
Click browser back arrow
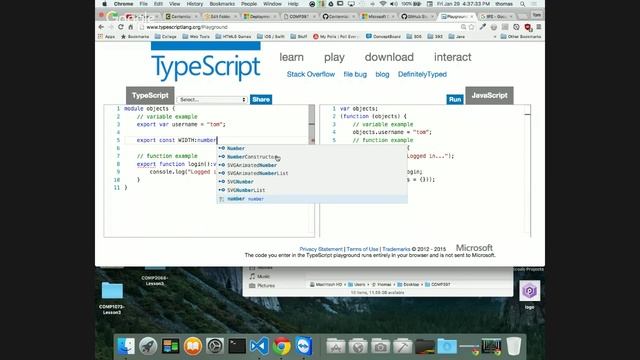101,27
